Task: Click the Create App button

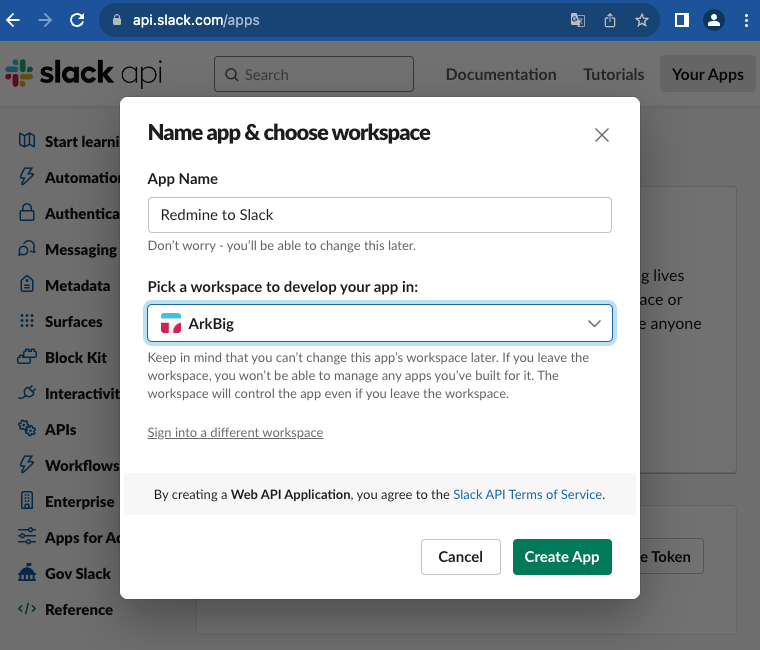Action: [562, 557]
